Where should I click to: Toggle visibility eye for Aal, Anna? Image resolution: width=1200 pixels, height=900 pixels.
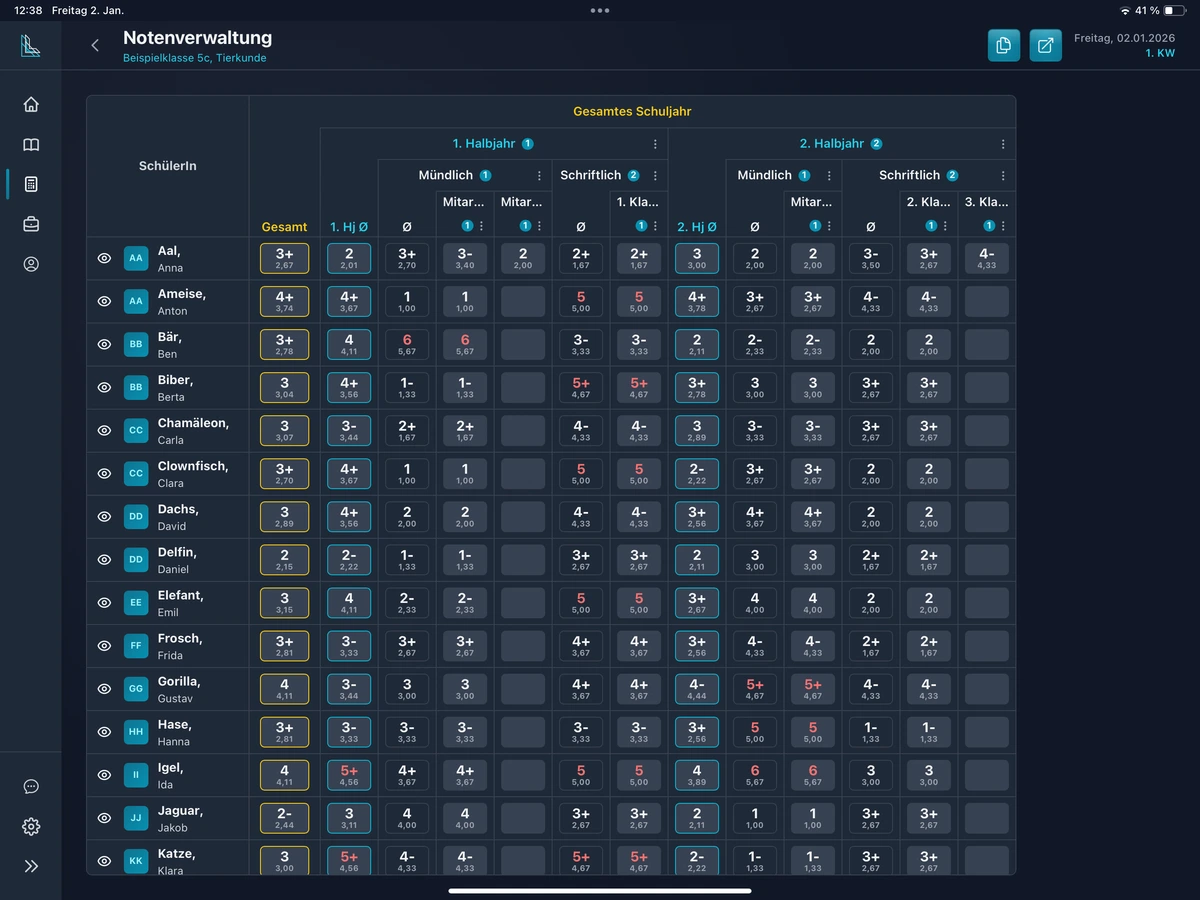(104, 258)
